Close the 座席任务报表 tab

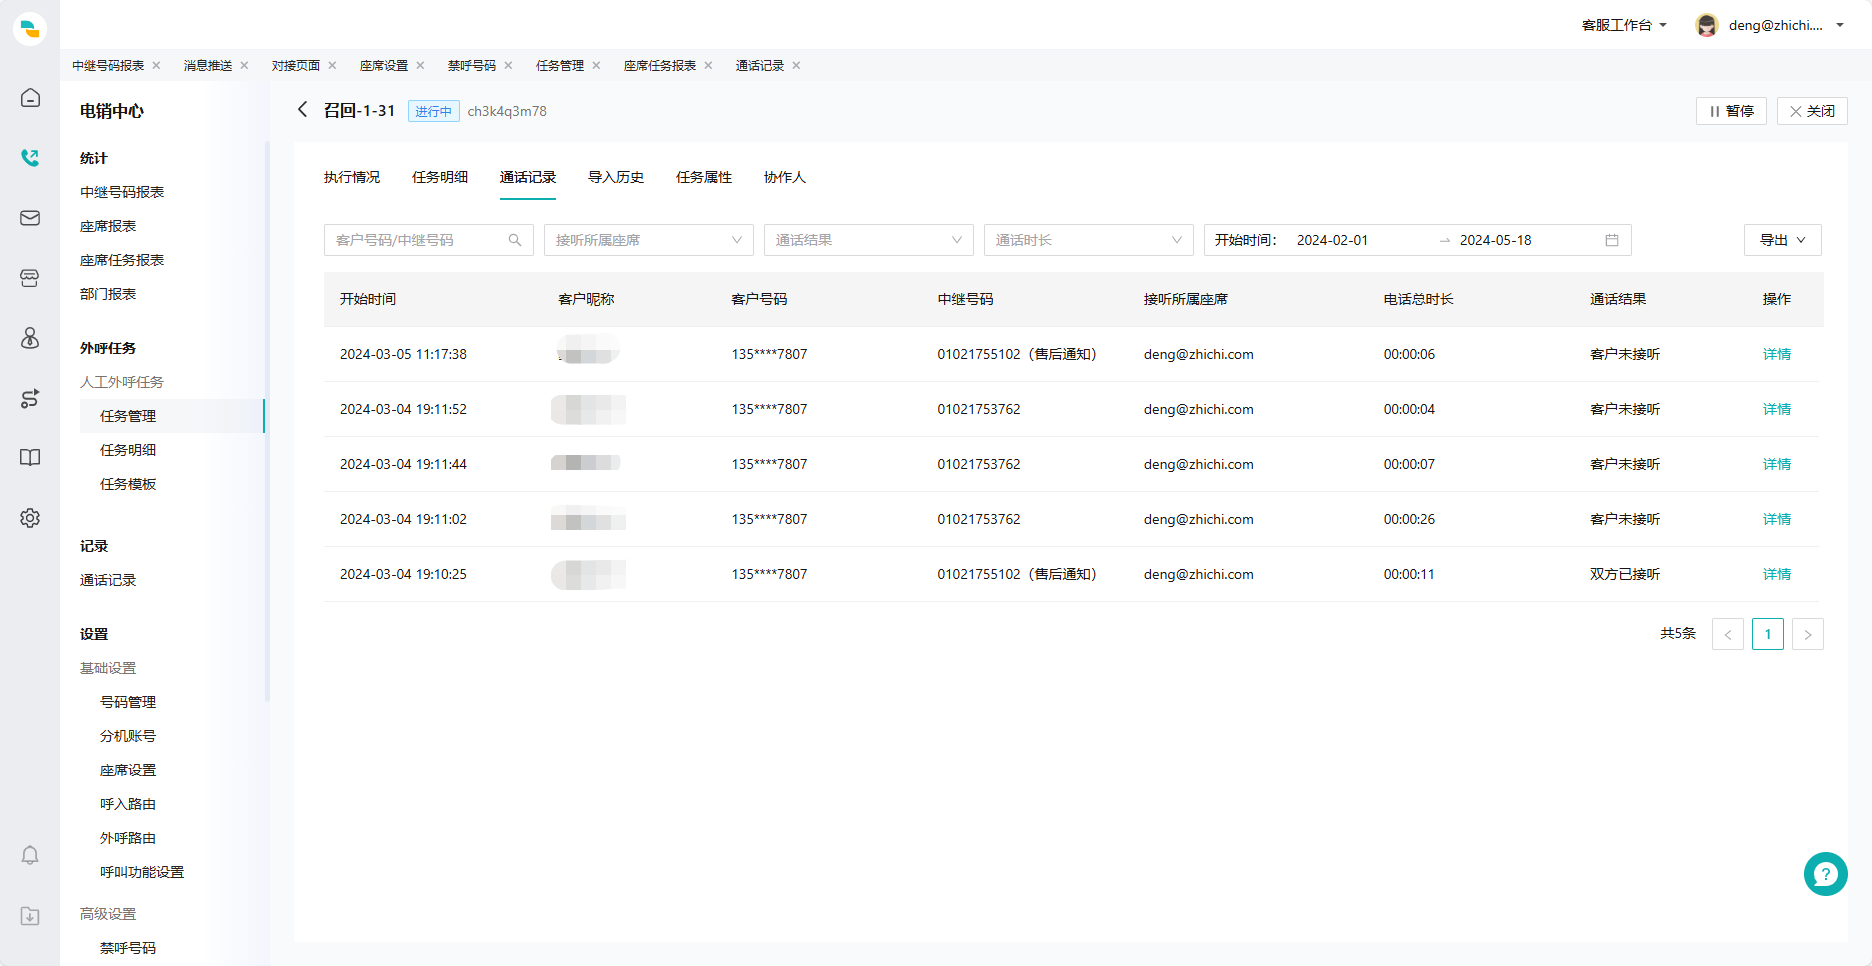pos(708,66)
